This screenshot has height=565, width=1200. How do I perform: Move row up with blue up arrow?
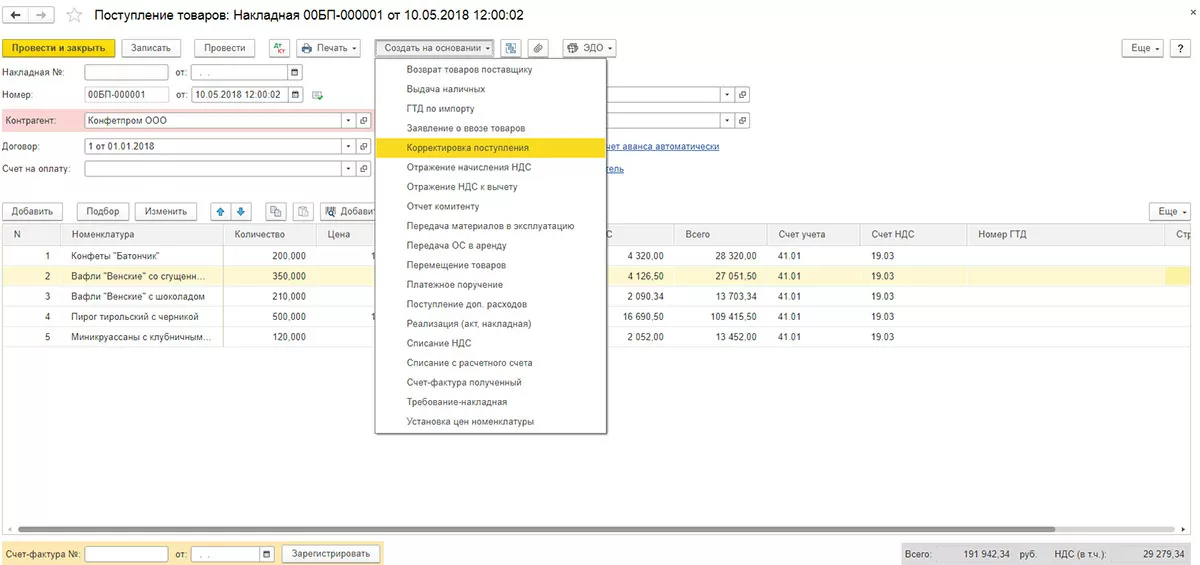coord(220,211)
